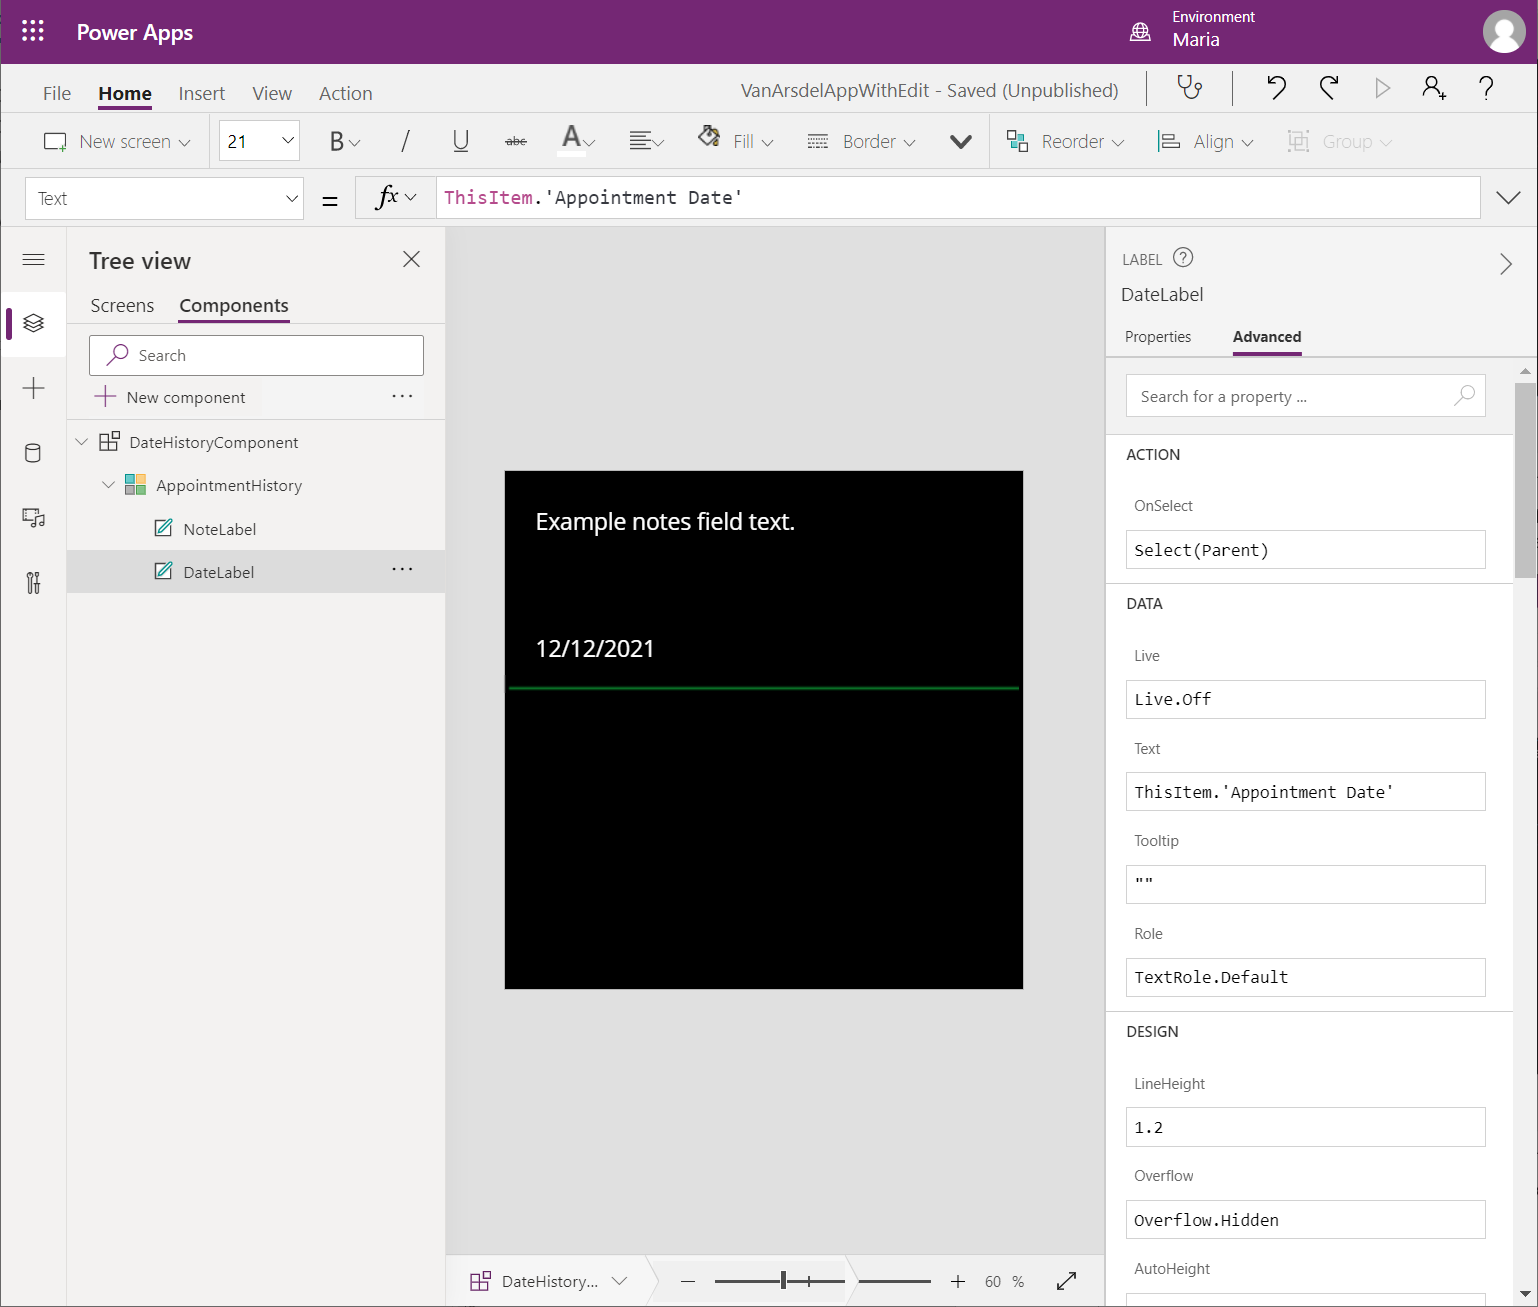Toggle italic formatting

tap(405, 142)
